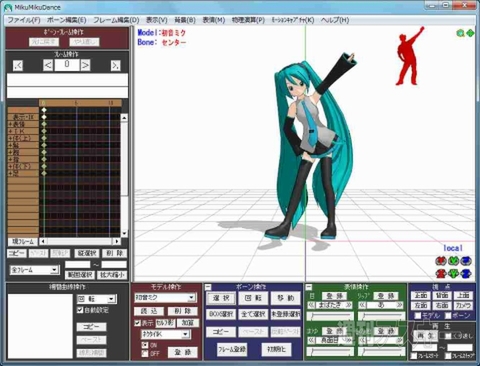Screen dimensions: 480x366
Task: Click the next eyebrow expression '»' arrow
Action: point(349,340)
